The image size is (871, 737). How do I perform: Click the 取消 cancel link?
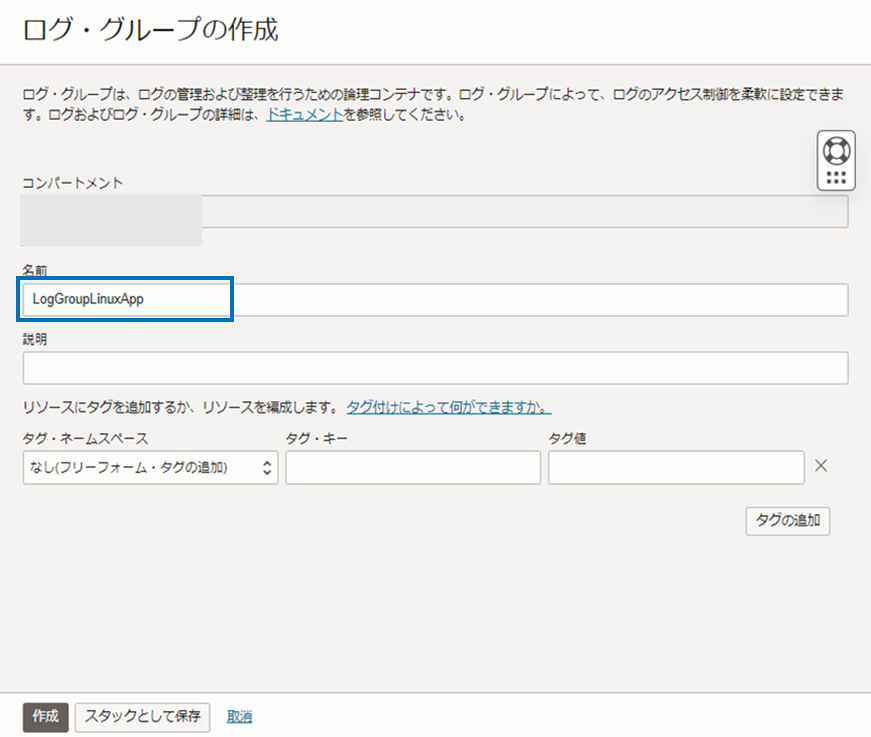tap(239, 717)
